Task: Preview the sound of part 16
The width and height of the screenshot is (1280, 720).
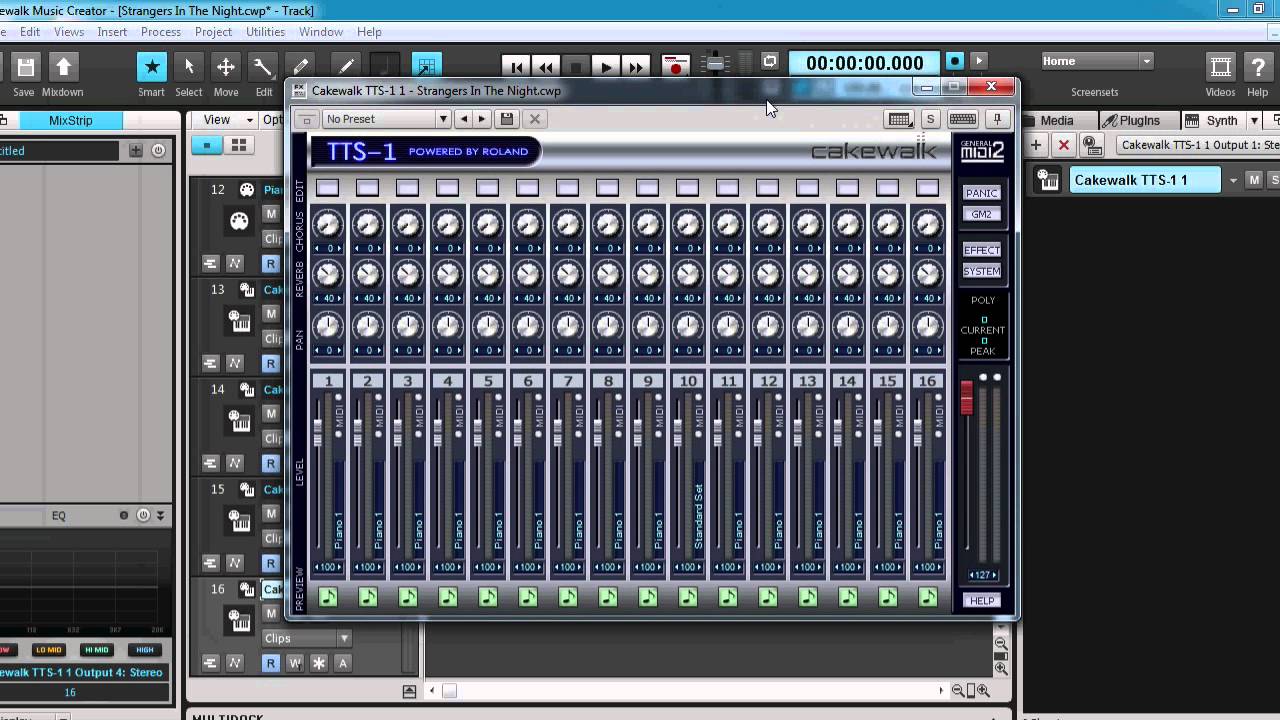Action: (928, 597)
